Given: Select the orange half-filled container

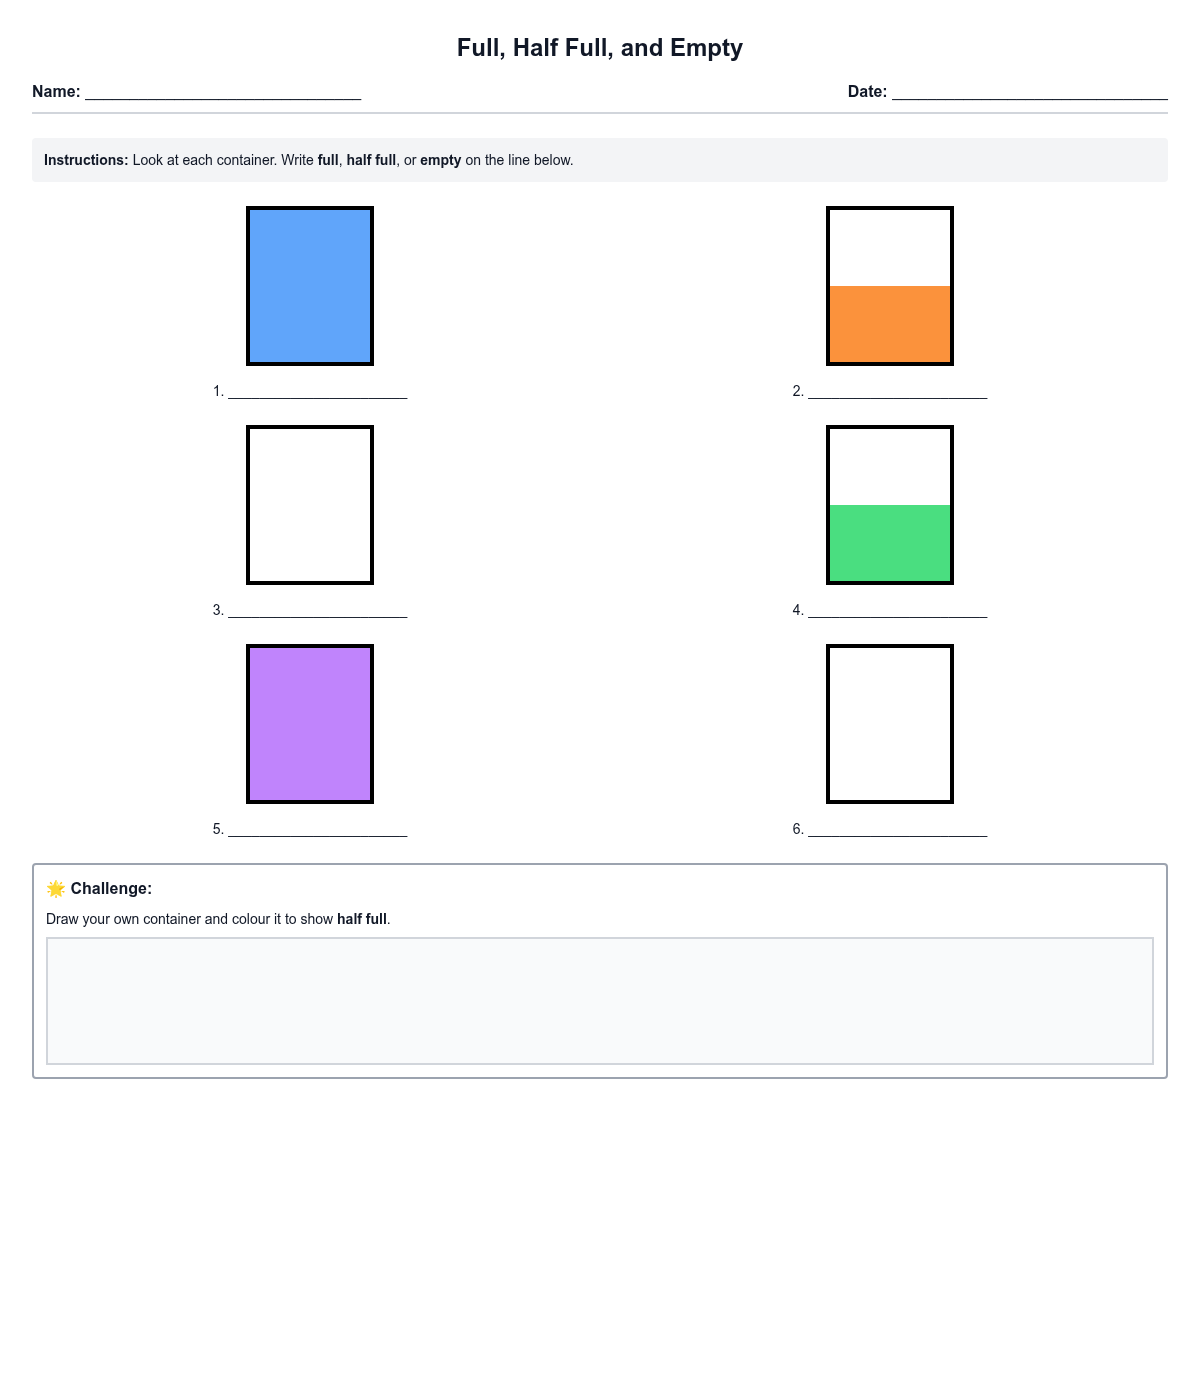Looking at the screenshot, I should 890,286.
